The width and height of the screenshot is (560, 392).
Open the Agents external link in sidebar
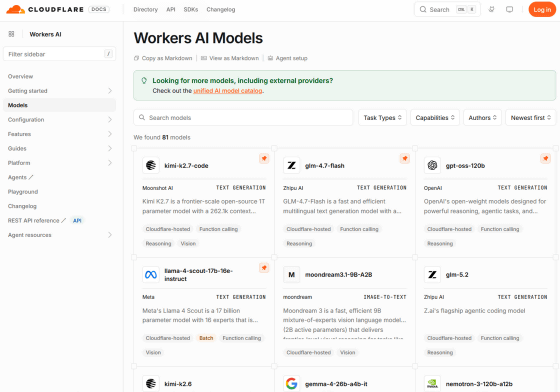click(x=21, y=177)
